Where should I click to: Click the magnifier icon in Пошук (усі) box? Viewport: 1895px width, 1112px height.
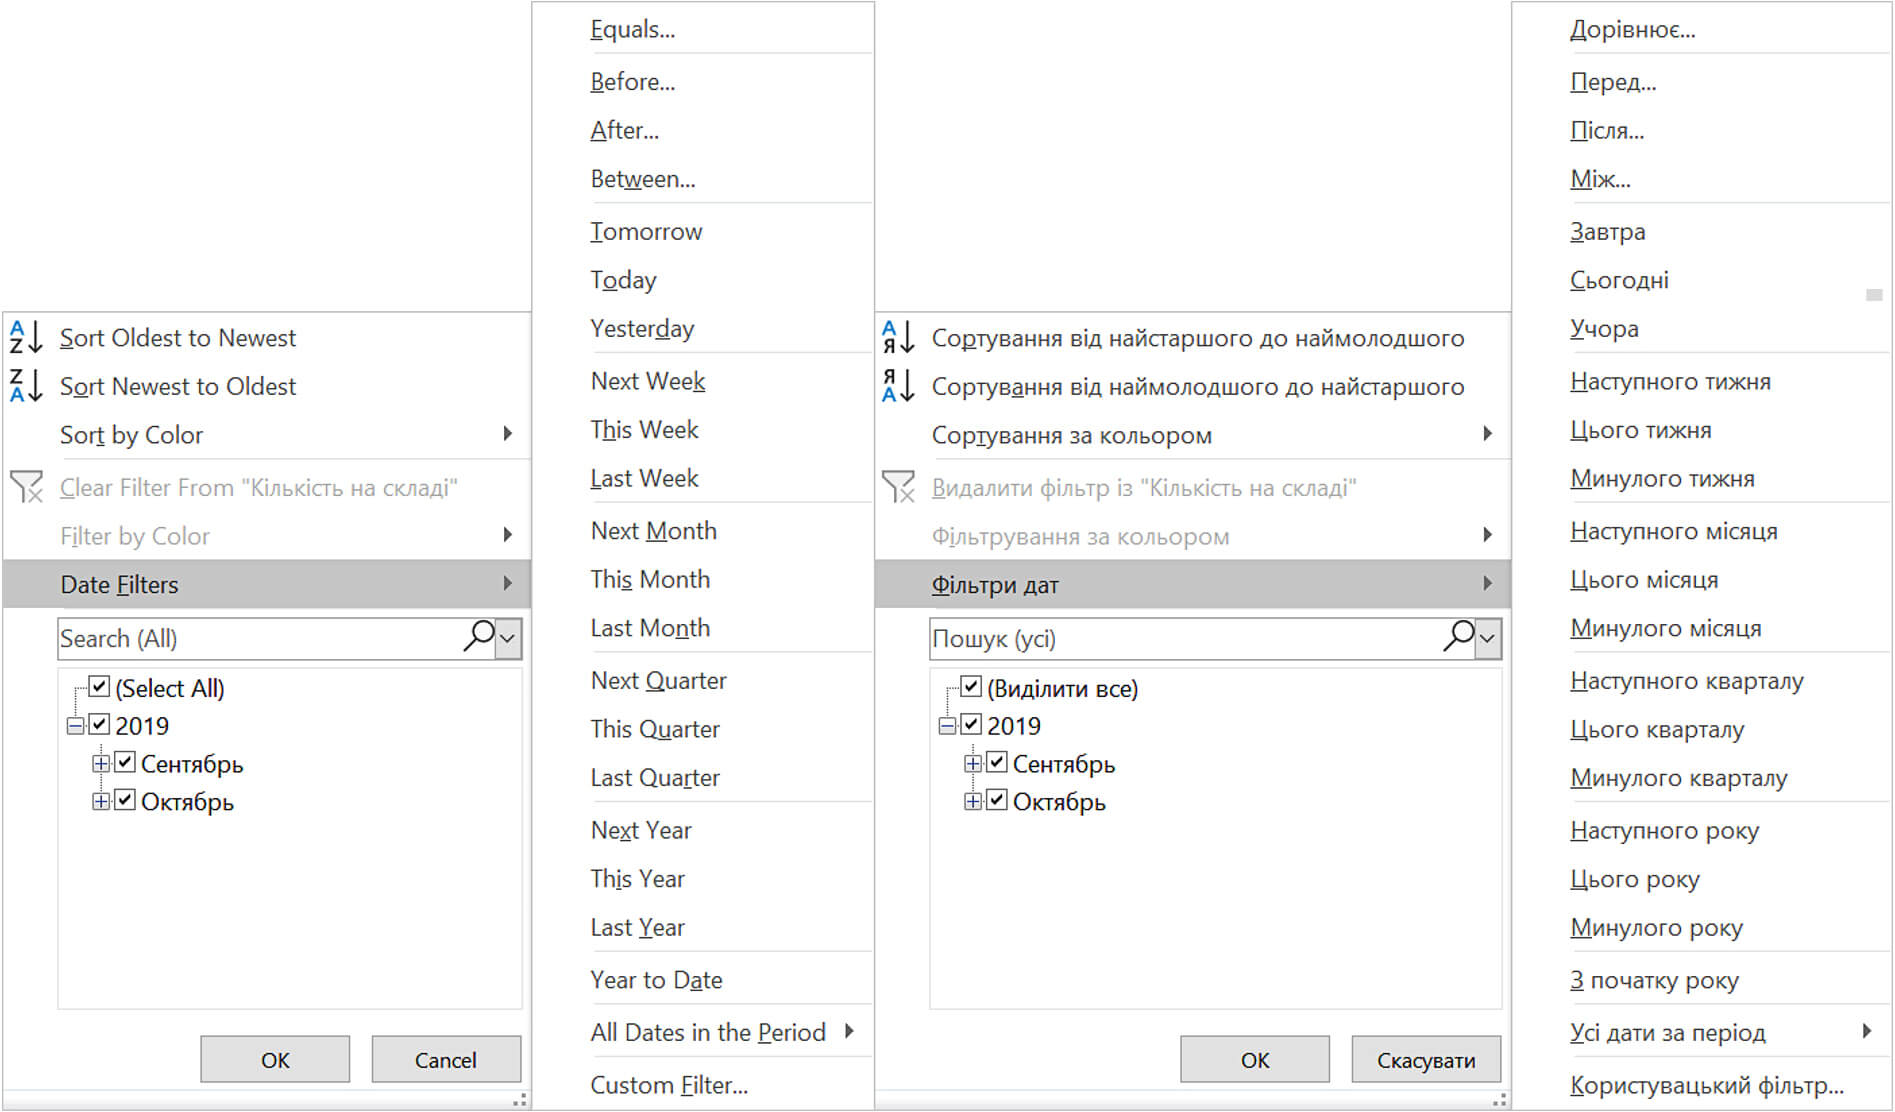pos(1459,636)
